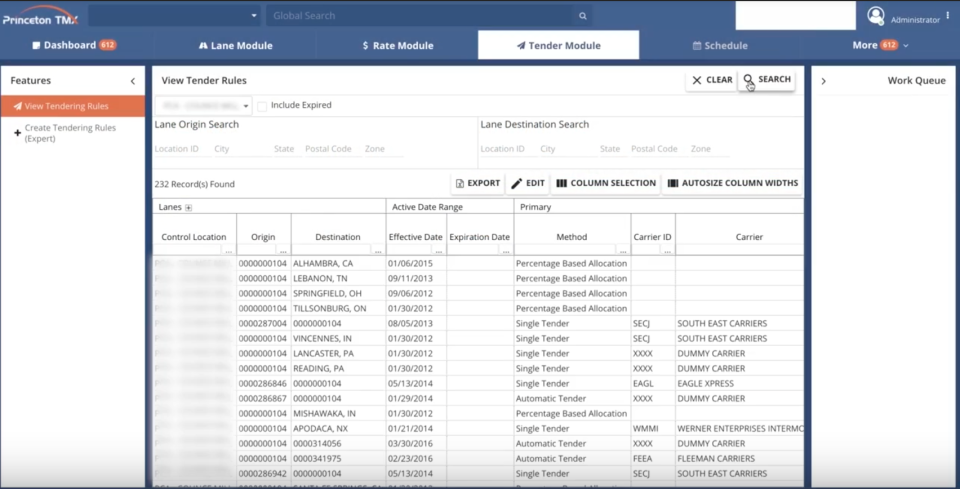Click the origin Postal Code field
This screenshot has height=489, width=960.
coord(332,149)
